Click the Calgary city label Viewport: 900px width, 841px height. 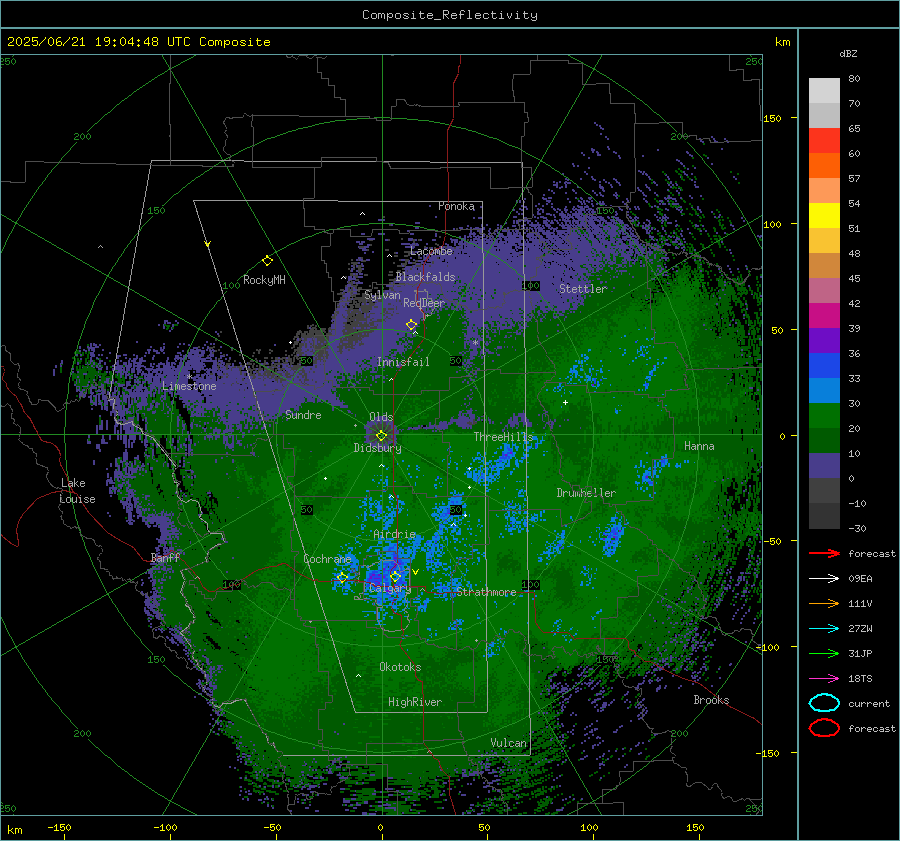click(390, 588)
